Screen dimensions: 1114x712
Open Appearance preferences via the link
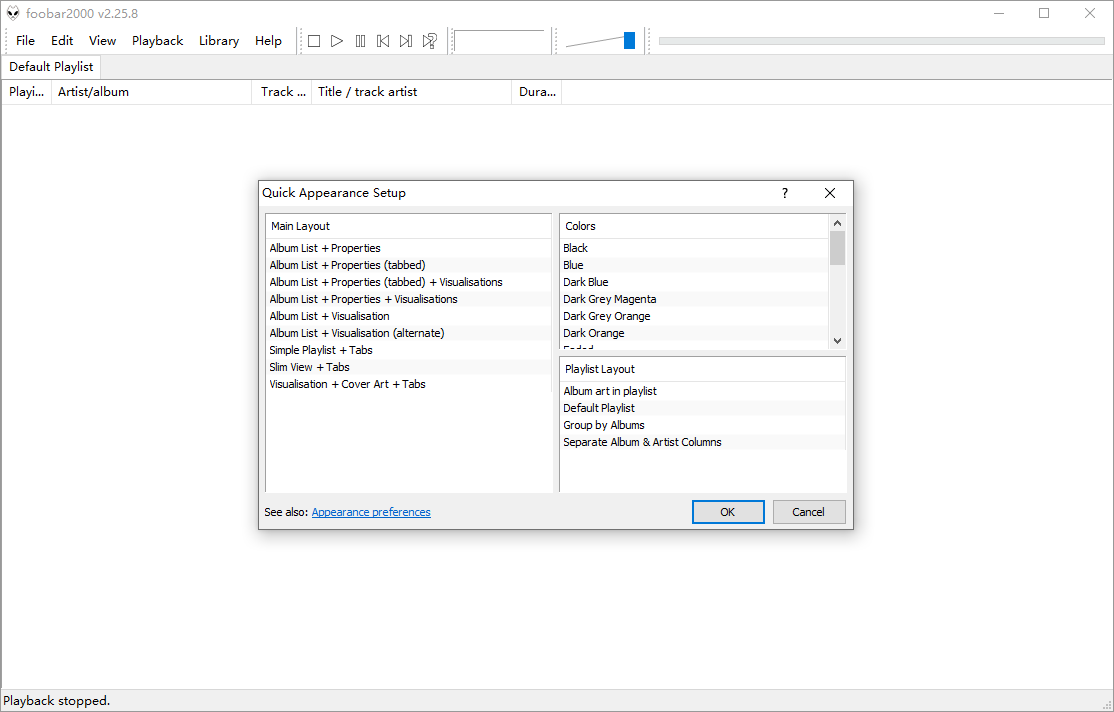tap(371, 511)
